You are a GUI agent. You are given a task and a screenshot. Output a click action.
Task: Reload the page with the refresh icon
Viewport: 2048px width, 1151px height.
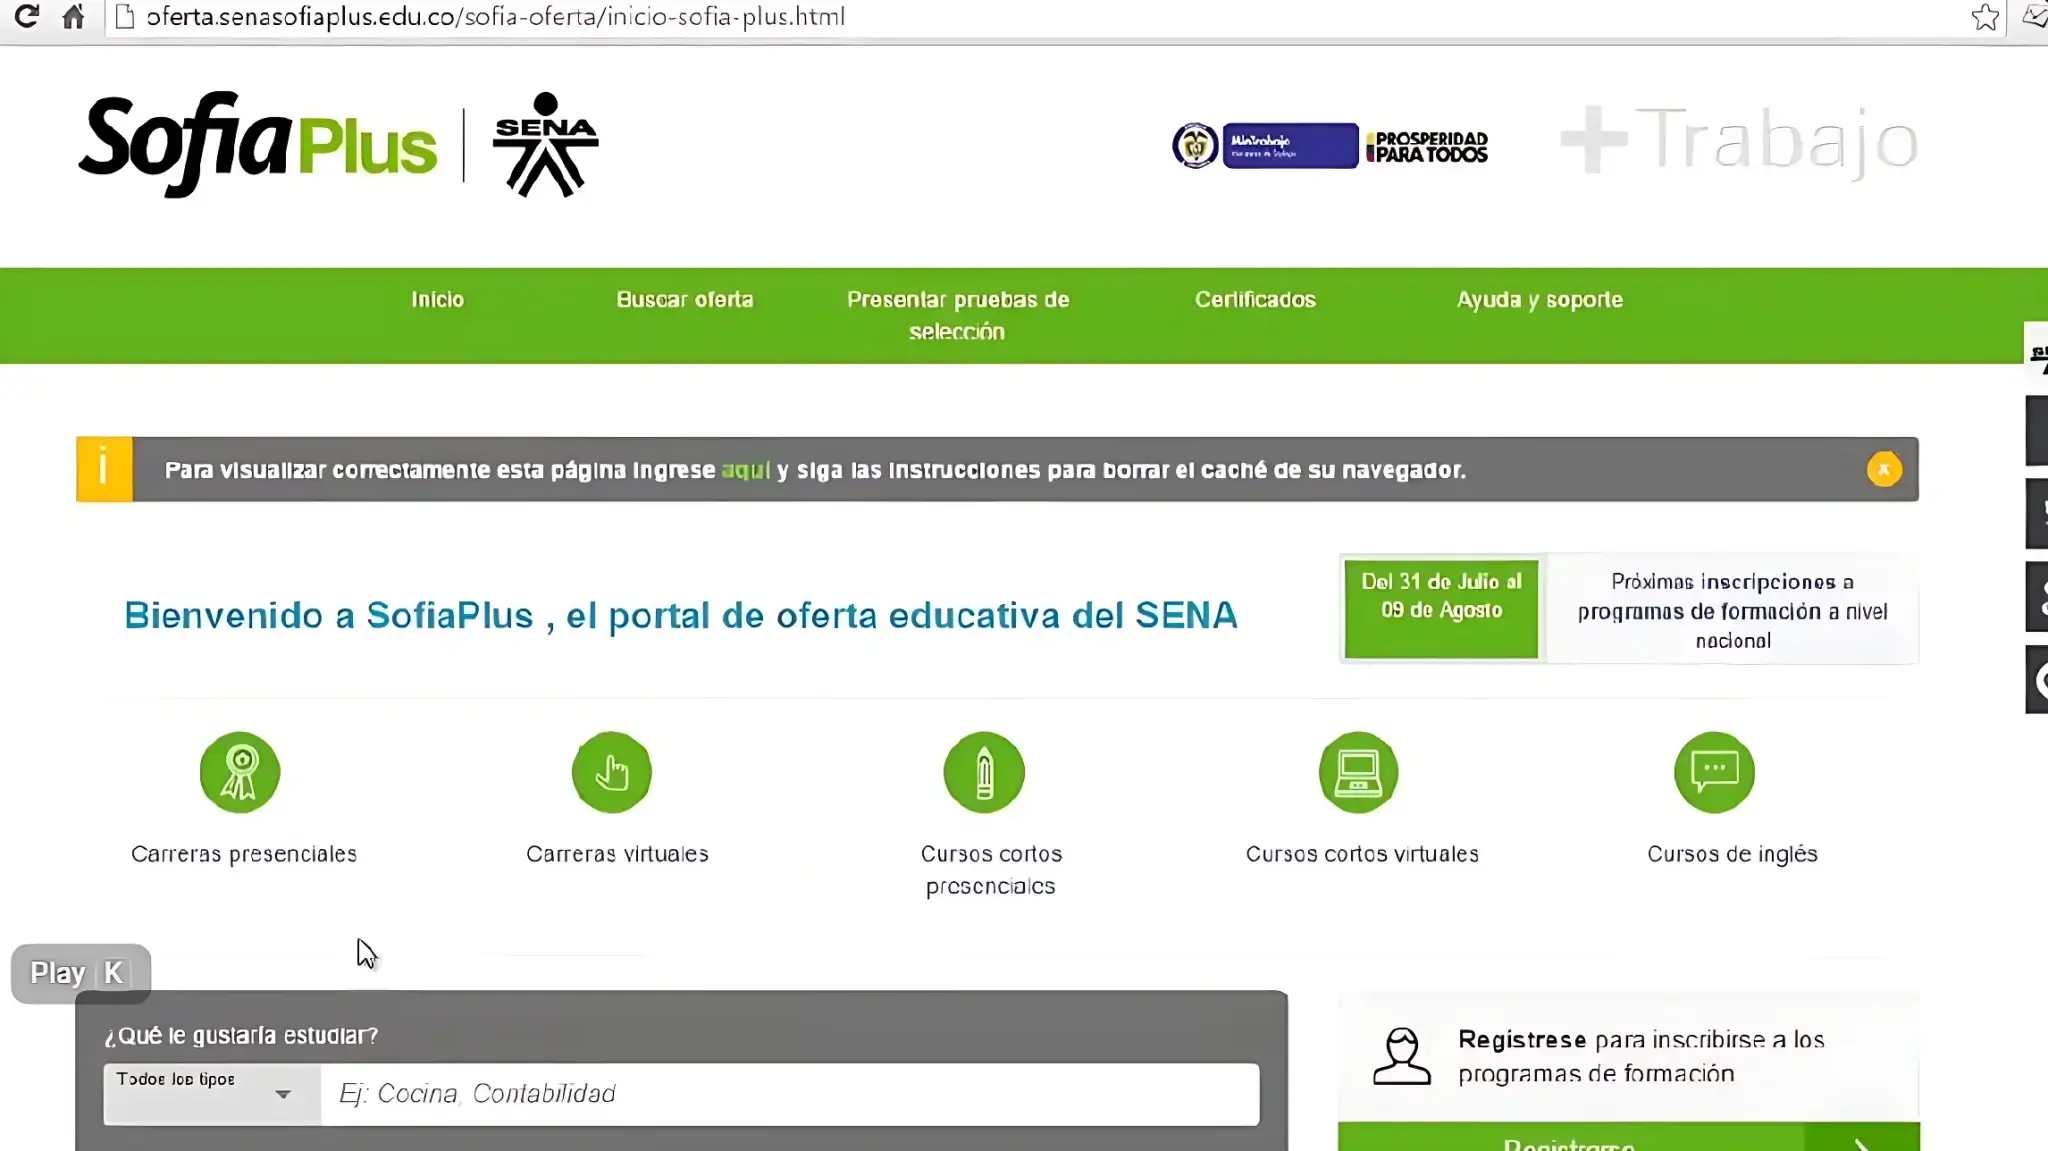(26, 16)
